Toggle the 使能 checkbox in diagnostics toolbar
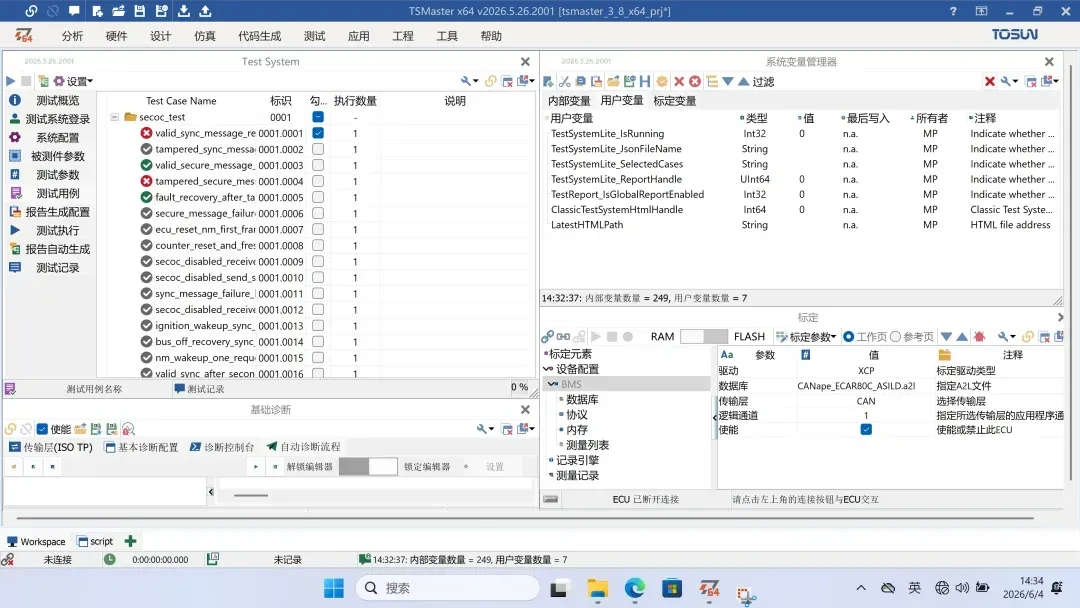The height and width of the screenshot is (608, 1080). (42, 429)
